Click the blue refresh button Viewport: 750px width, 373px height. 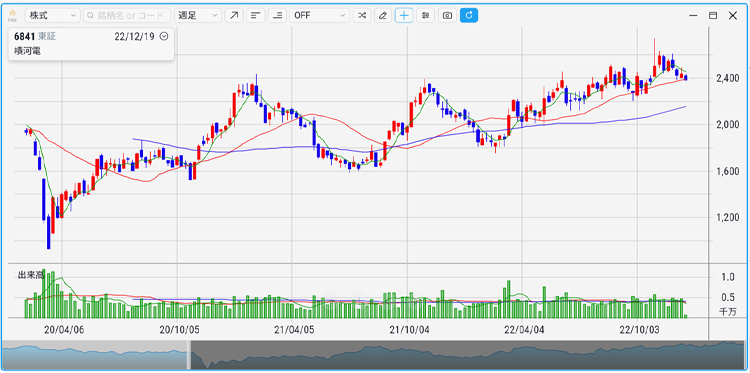point(469,15)
